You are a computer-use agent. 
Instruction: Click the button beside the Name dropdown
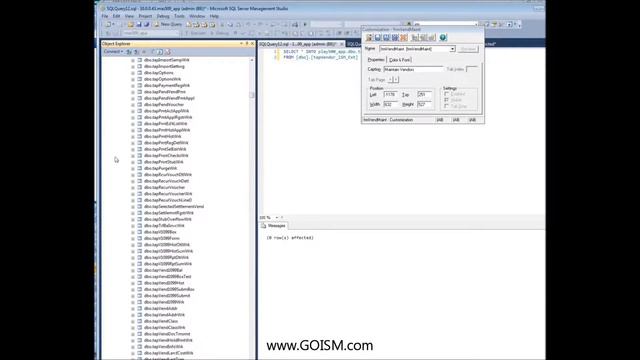pos(468,49)
